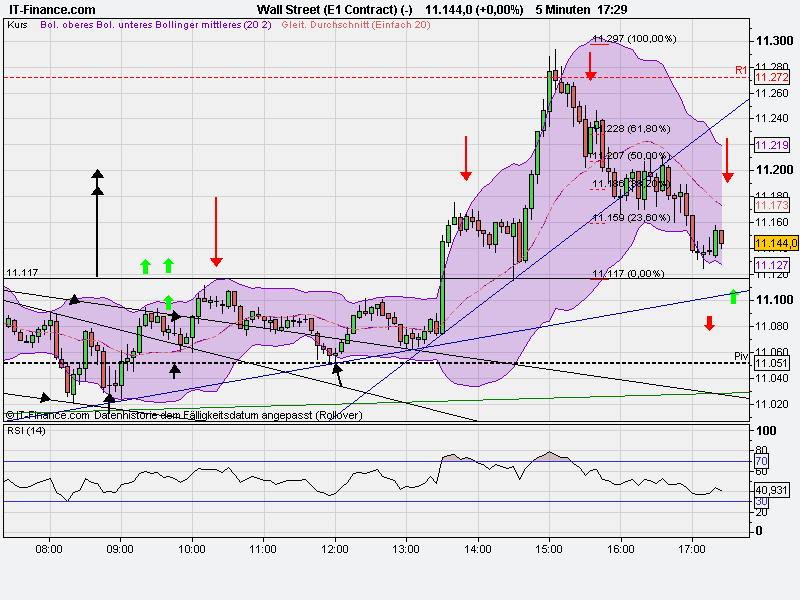The width and height of the screenshot is (800, 600).
Task: Click the Piv pivot label
Action: (741, 356)
